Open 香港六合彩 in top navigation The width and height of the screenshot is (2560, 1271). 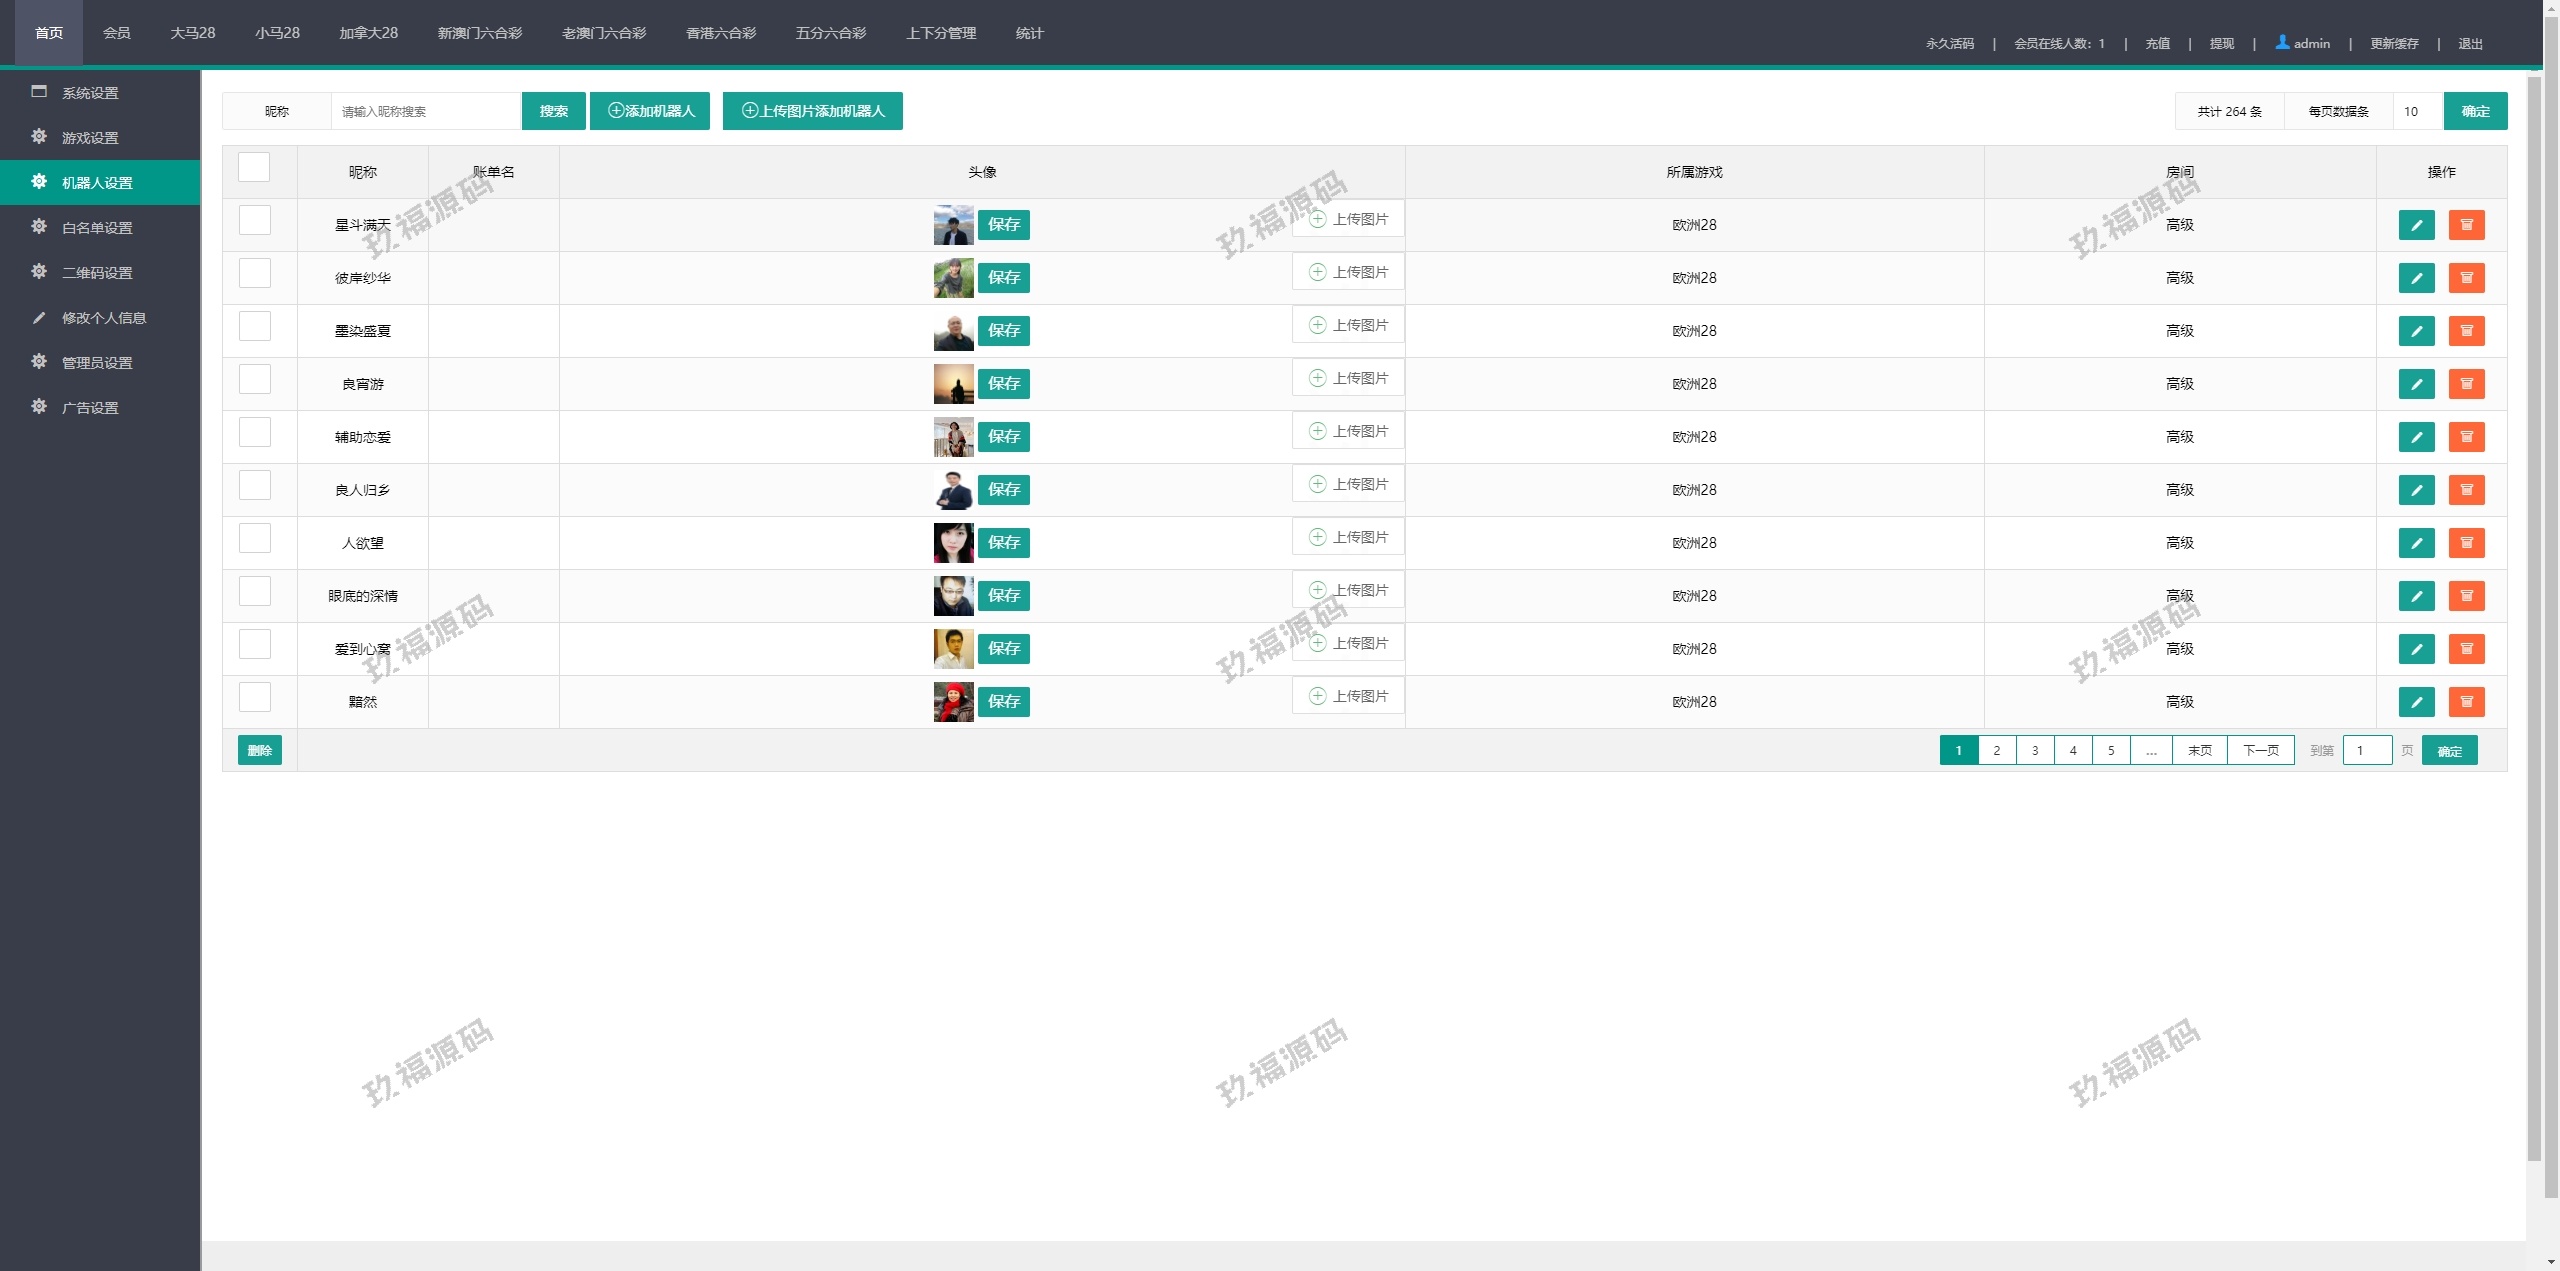click(x=720, y=33)
